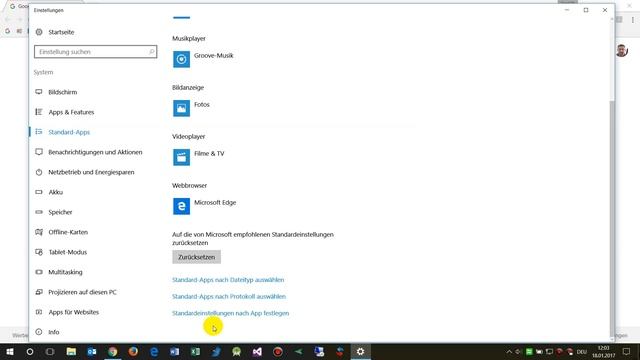Open Speicher settings page
Image resolution: width=640 pixels, height=360 pixels.
(x=60, y=212)
